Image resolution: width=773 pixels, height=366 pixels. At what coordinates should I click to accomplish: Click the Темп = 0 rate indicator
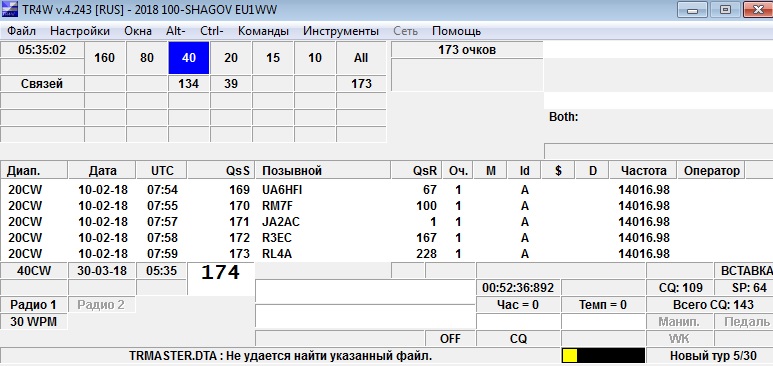[x=603, y=305]
